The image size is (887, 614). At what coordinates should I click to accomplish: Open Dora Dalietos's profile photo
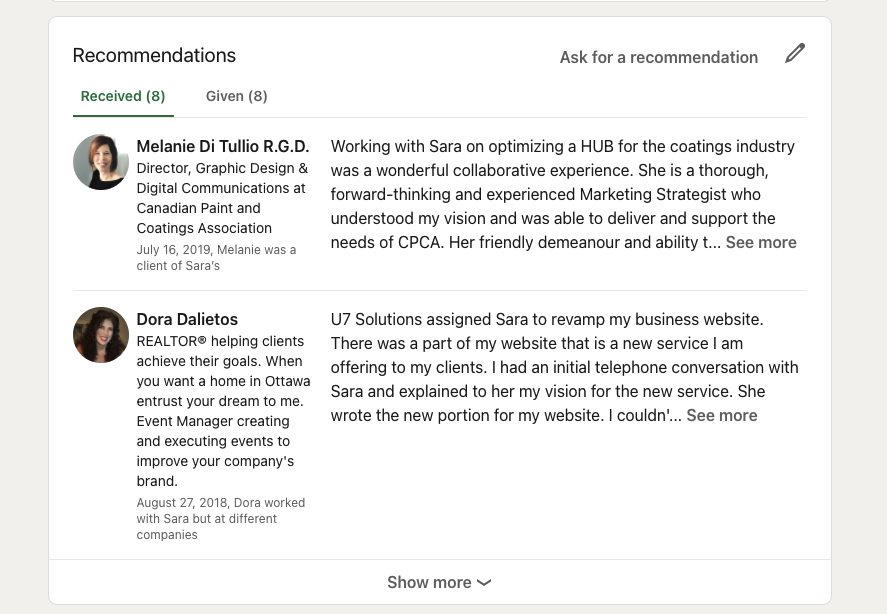101,335
